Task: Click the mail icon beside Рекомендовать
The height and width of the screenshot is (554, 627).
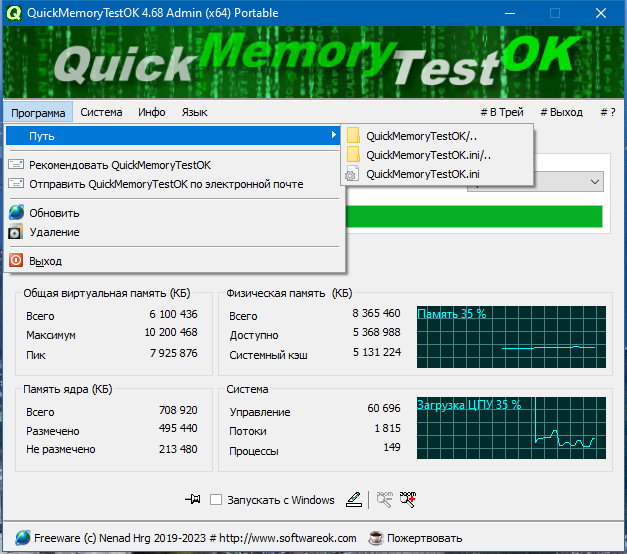Action: click(x=16, y=164)
